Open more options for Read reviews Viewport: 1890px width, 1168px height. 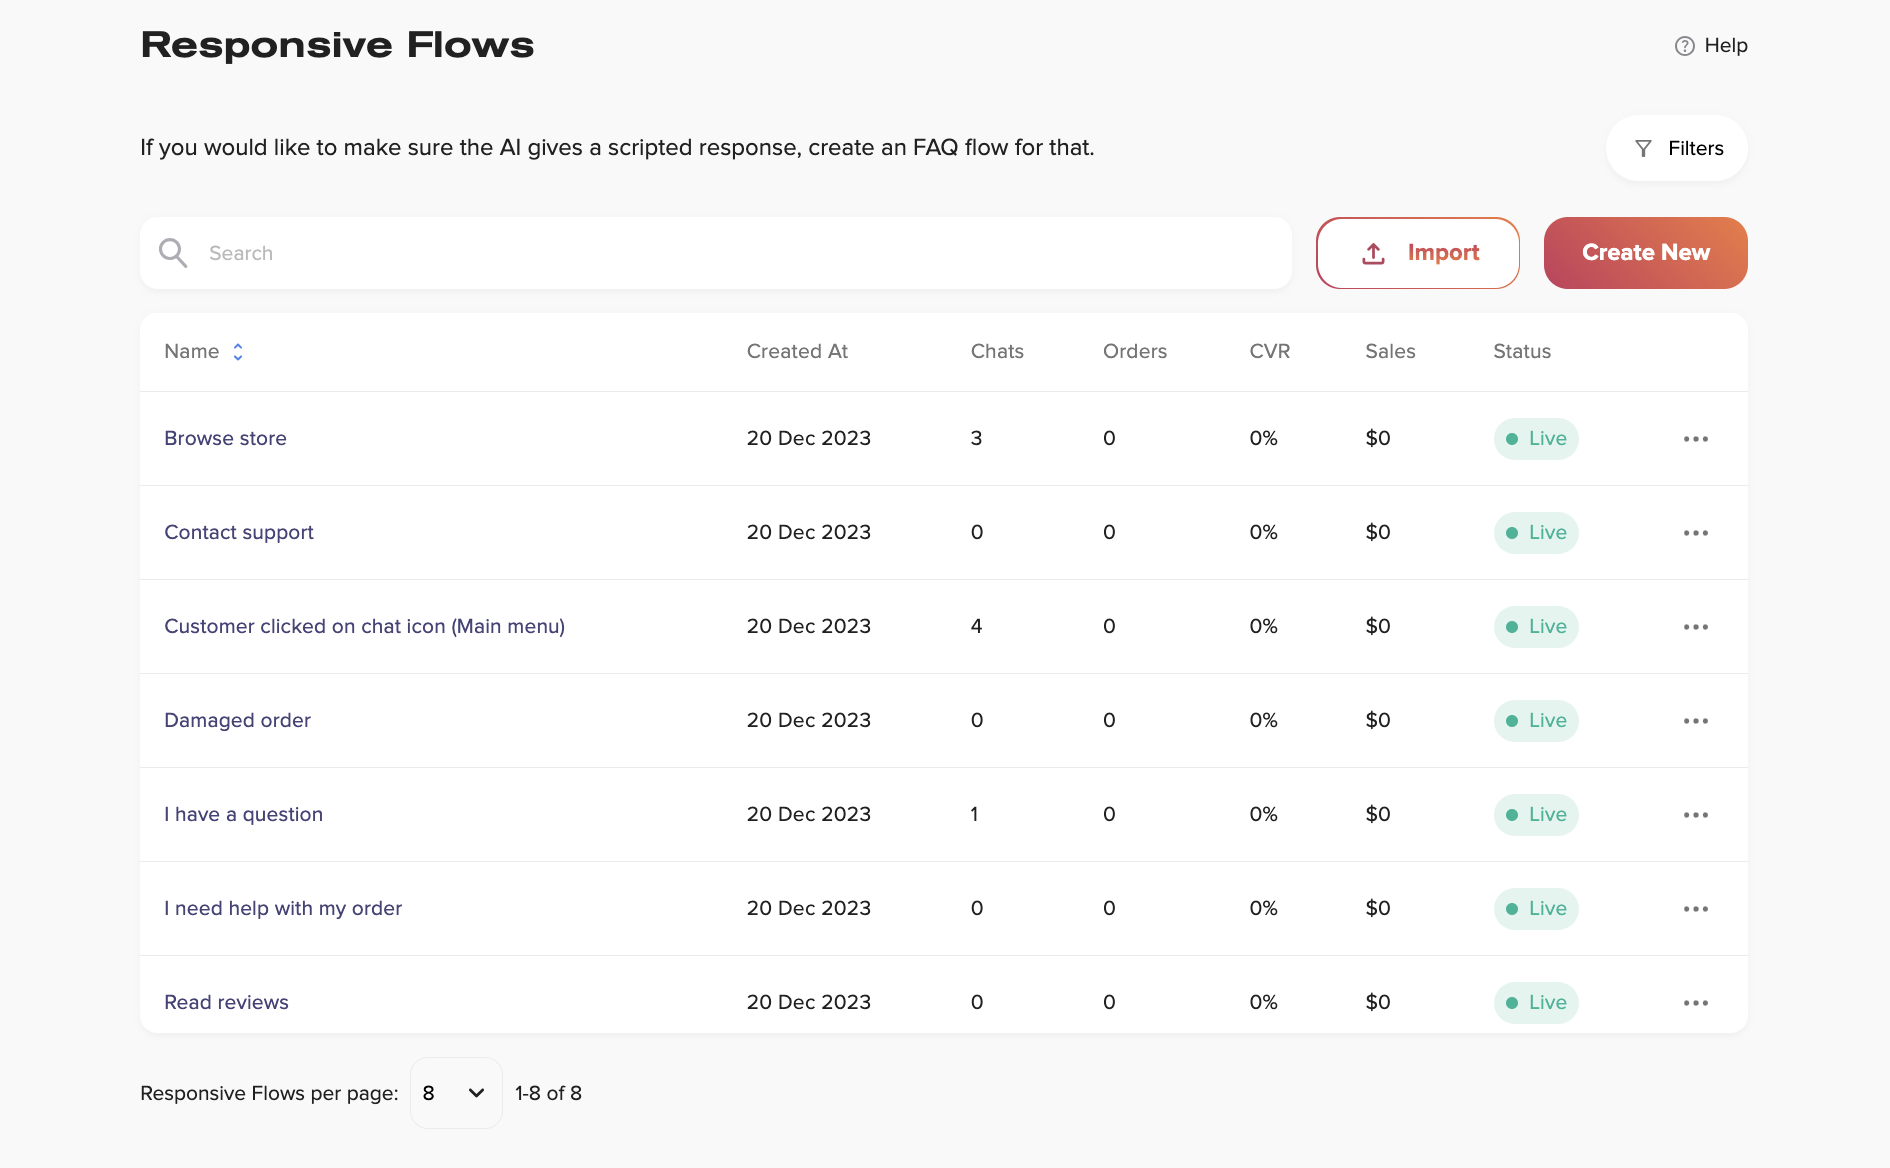[1696, 1003]
